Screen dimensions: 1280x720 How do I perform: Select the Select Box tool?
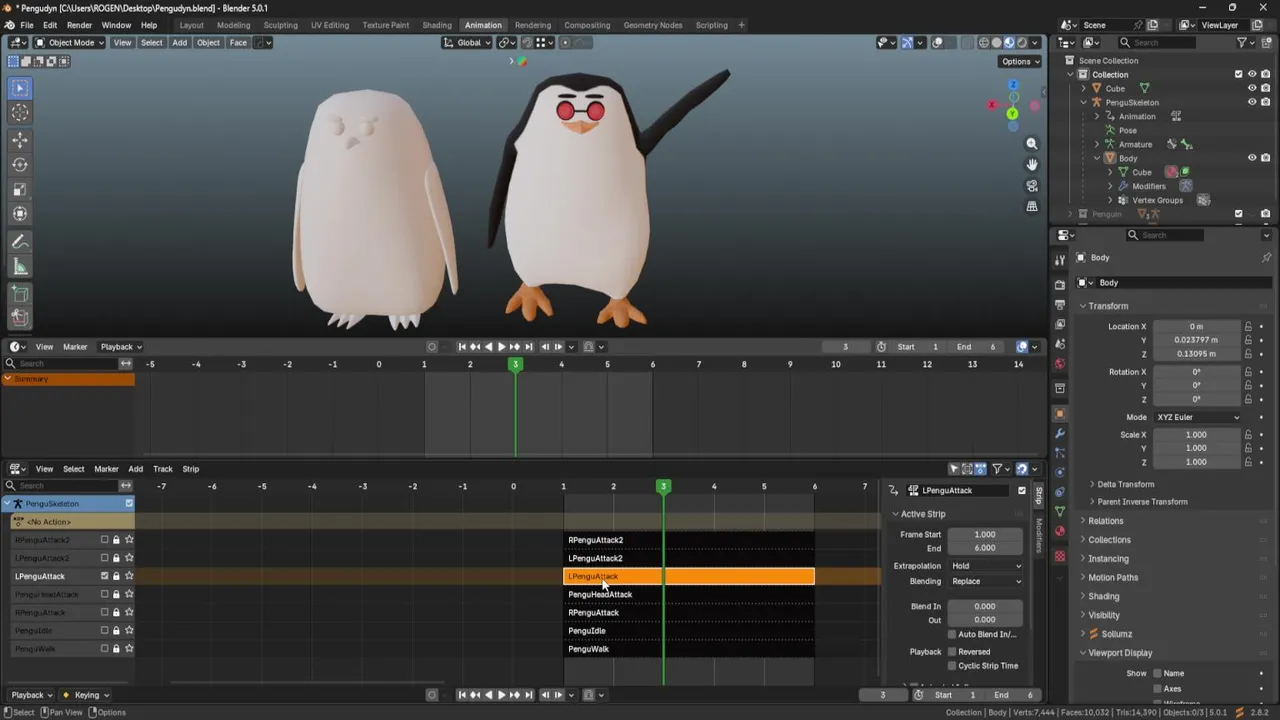point(20,88)
